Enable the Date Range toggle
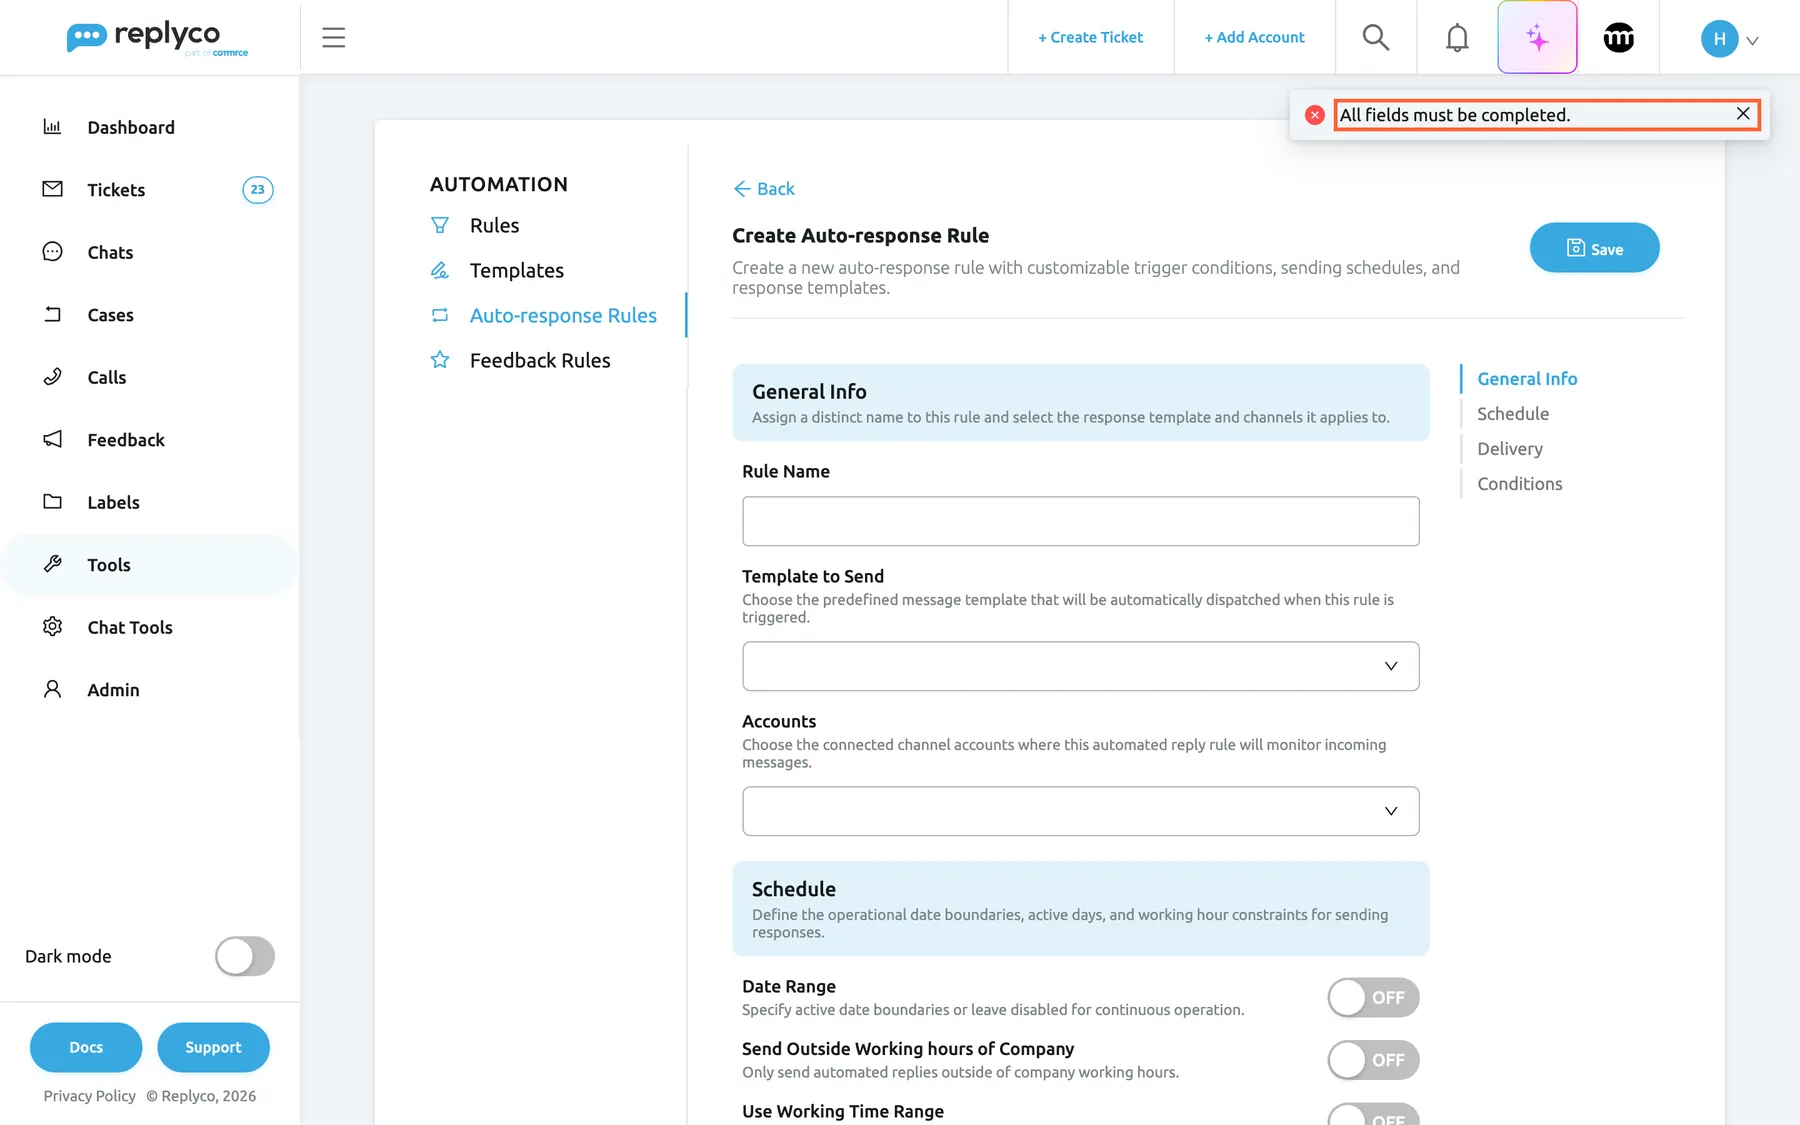Image resolution: width=1800 pixels, height=1125 pixels. click(x=1373, y=998)
